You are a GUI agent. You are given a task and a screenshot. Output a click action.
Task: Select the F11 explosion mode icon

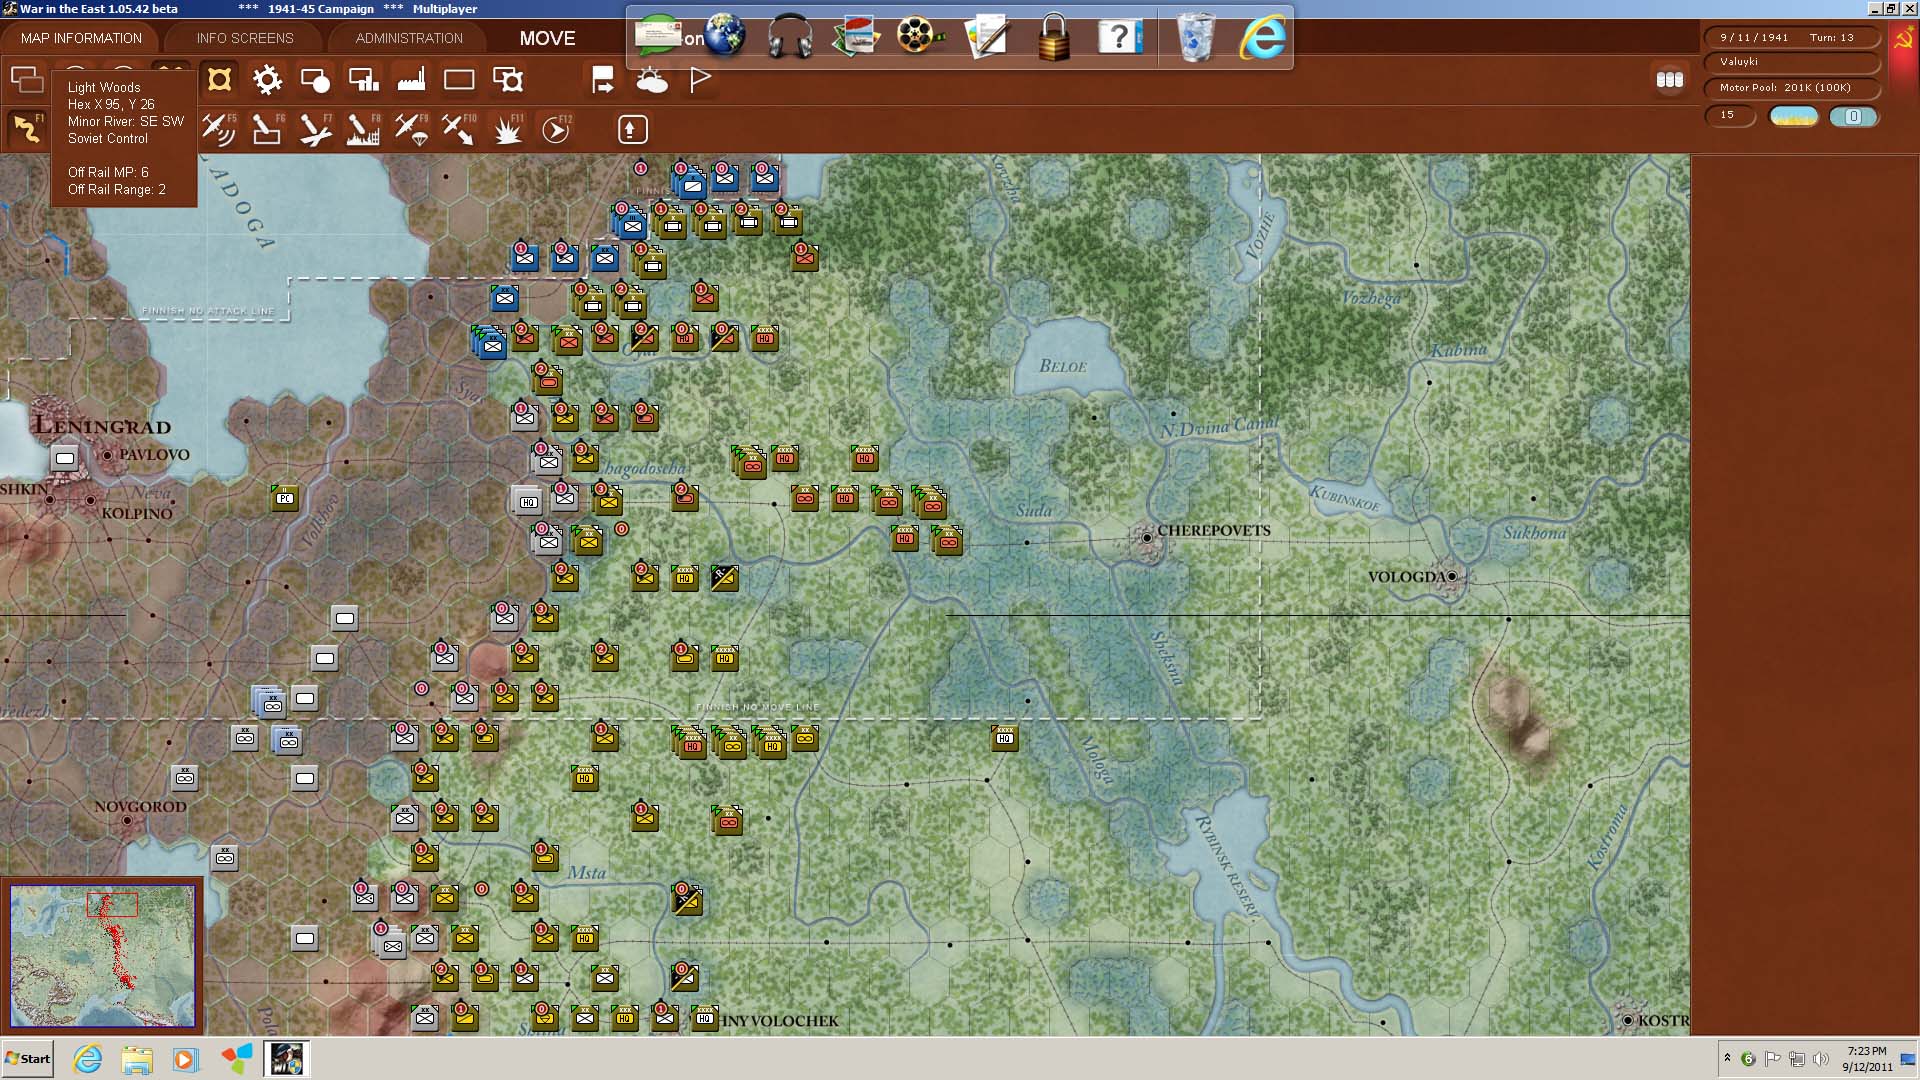(508, 129)
